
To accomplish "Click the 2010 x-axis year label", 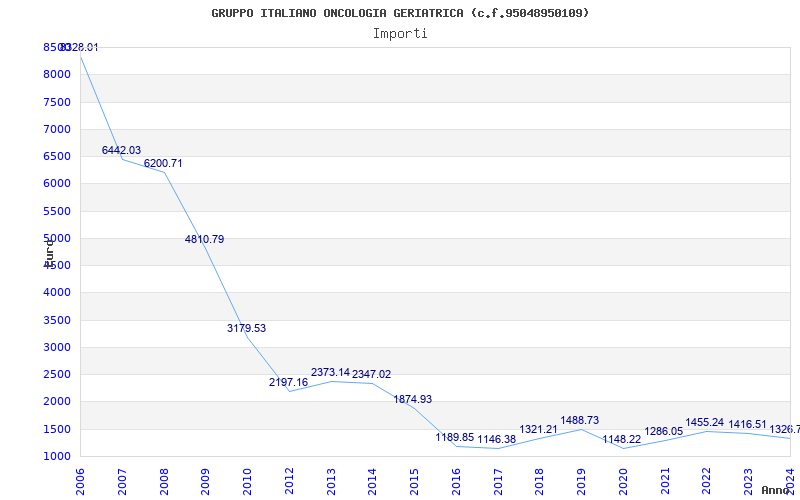I will pos(247,481).
